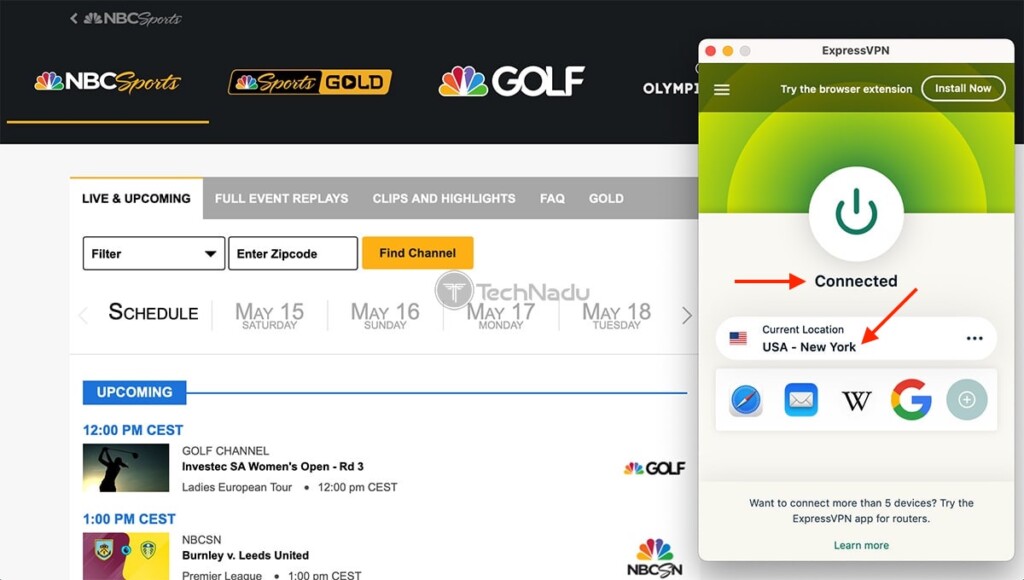
Task: Click the Schedule heading
Action: point(153,312)
